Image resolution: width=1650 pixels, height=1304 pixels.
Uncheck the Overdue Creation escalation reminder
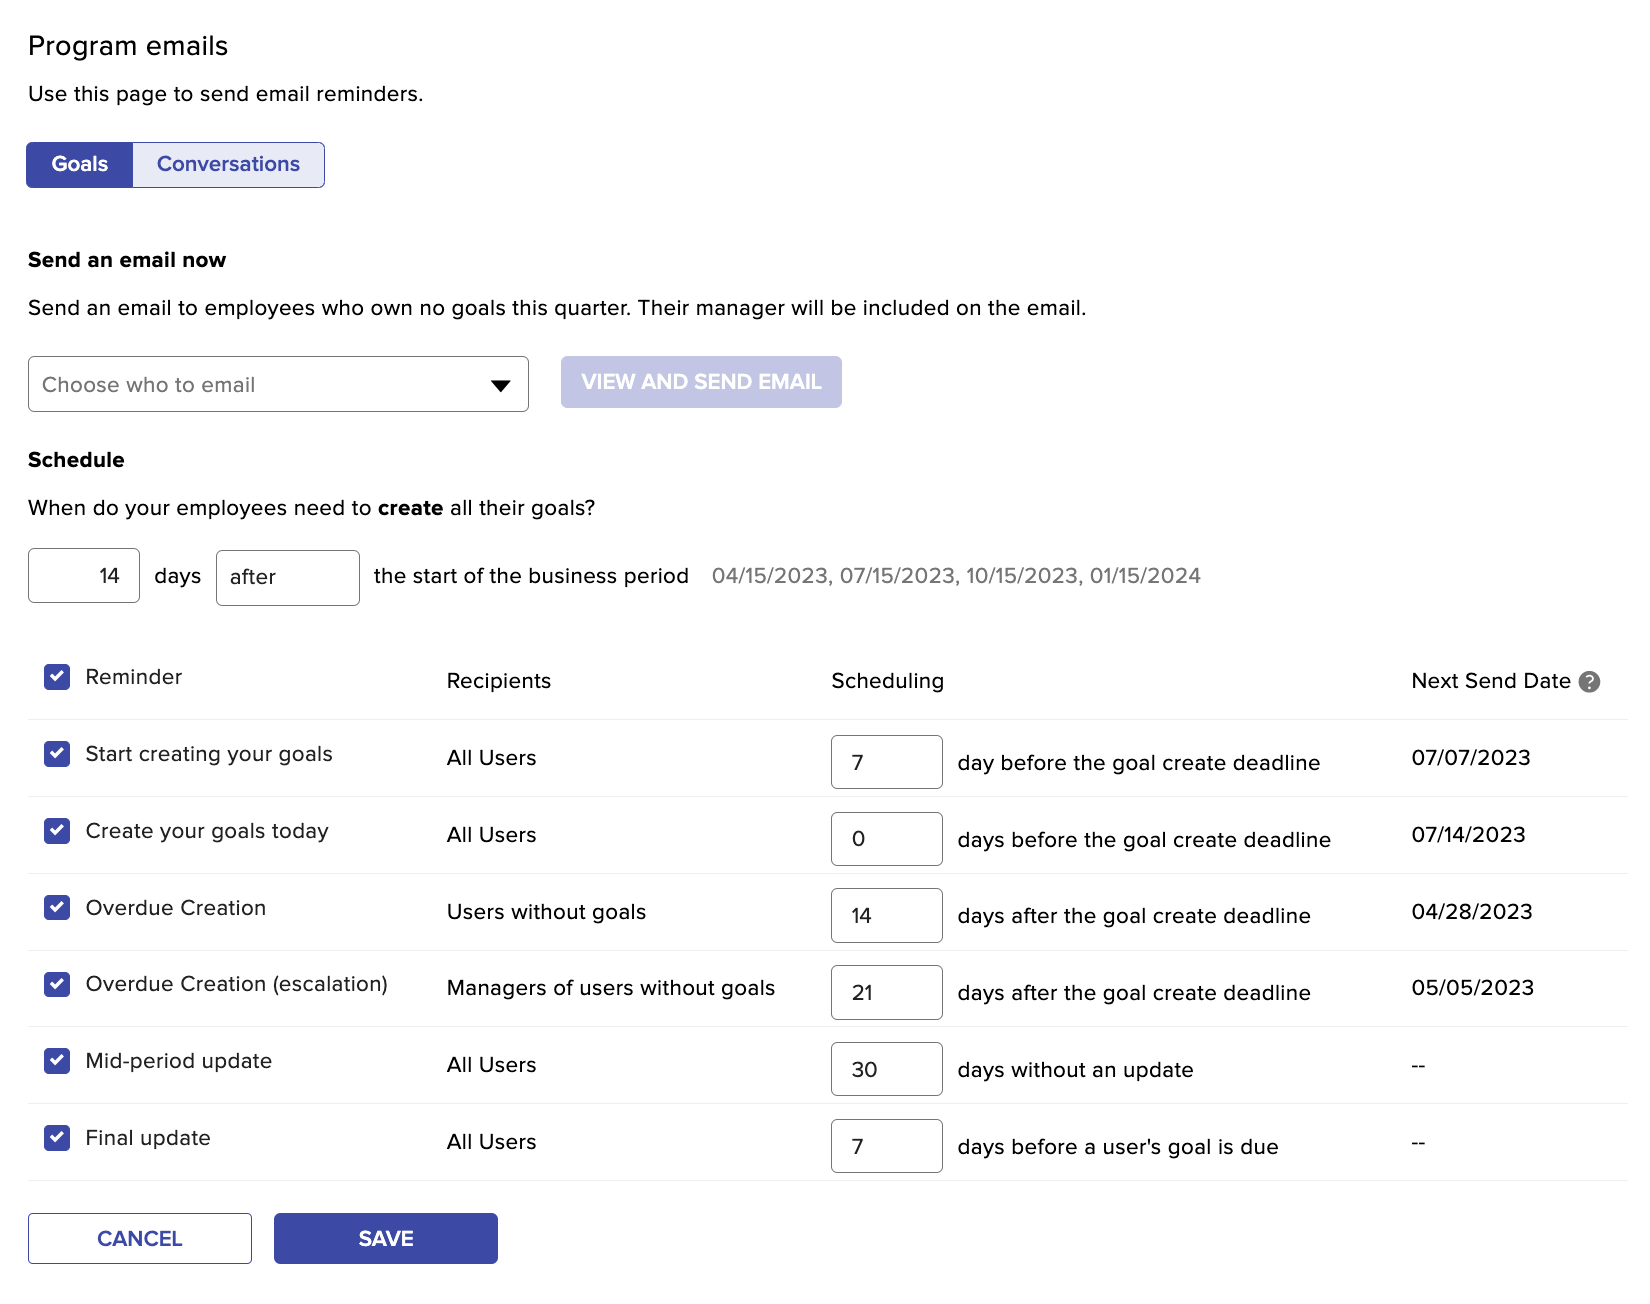click(56, 984)
